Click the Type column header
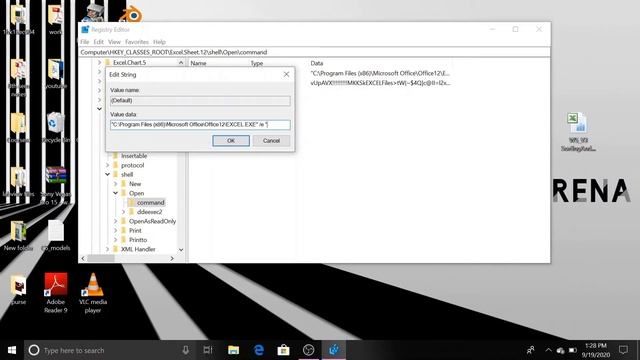 tap(257, 63)
